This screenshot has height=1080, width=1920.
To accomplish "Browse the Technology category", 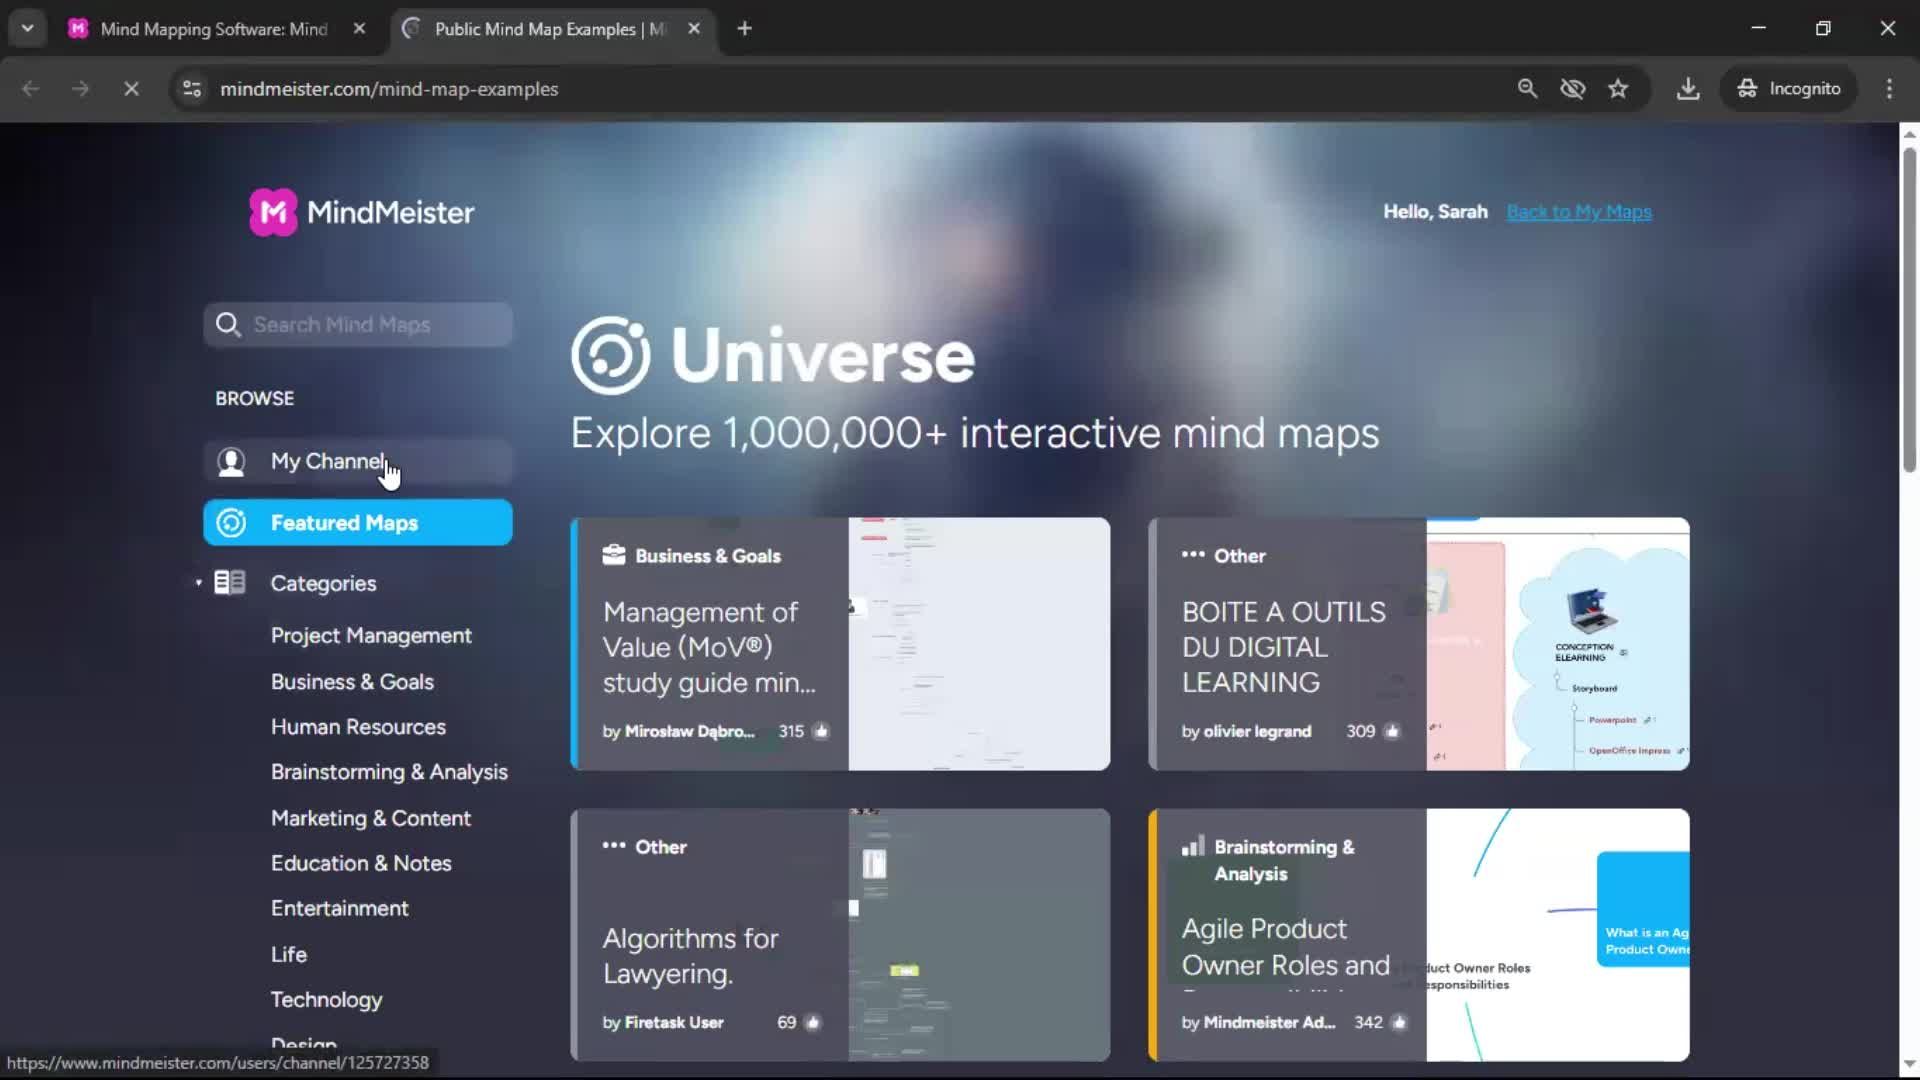I will tap(326, 1000).
